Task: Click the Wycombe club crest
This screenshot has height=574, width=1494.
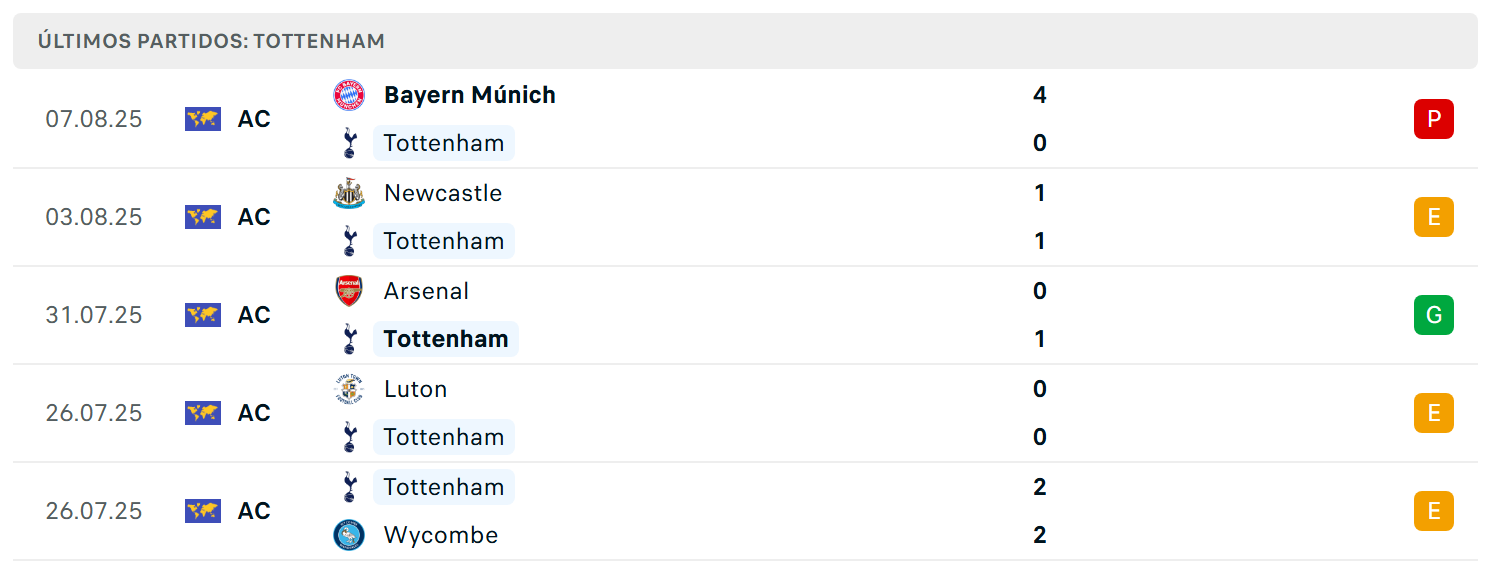Action: (x=349, y=535)
